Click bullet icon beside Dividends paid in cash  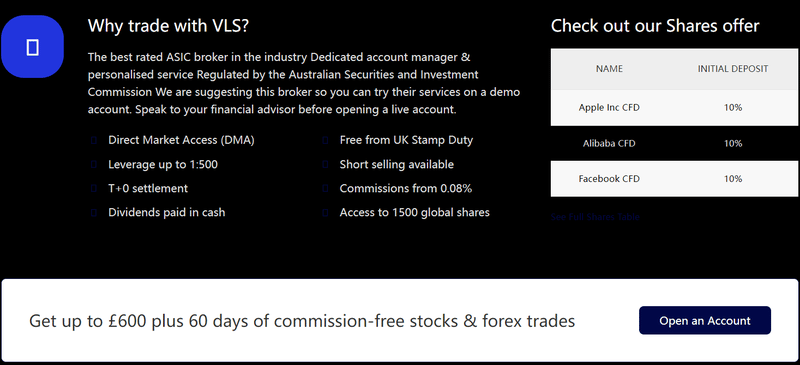[93, 212]
